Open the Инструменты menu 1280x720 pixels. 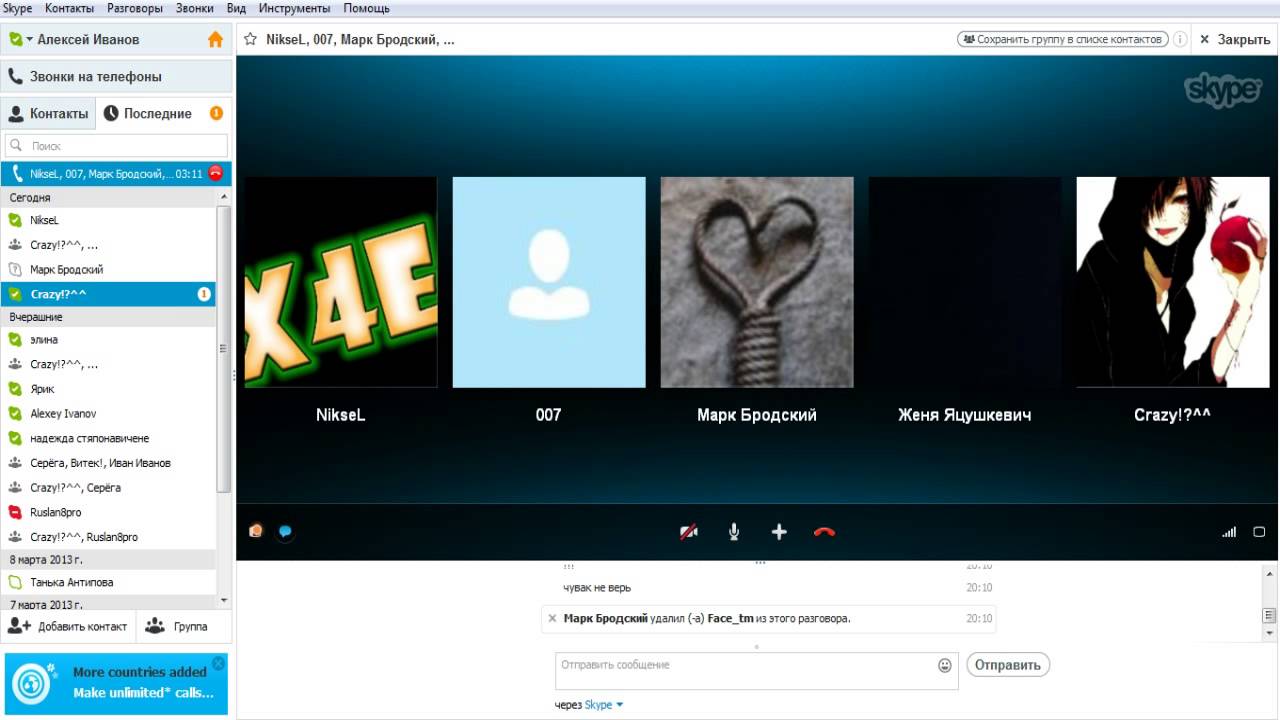click(295, 8)
